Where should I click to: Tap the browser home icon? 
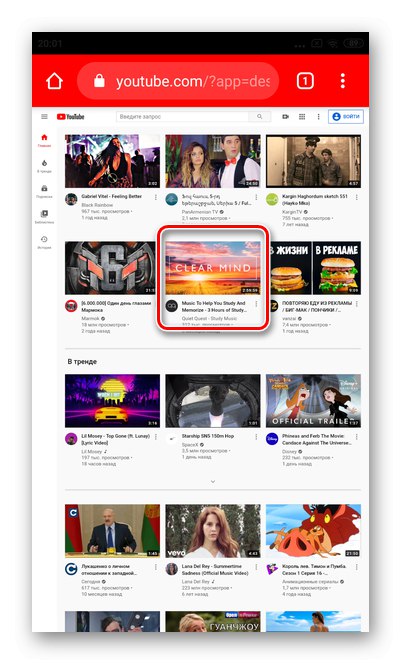tap(54, 80)
